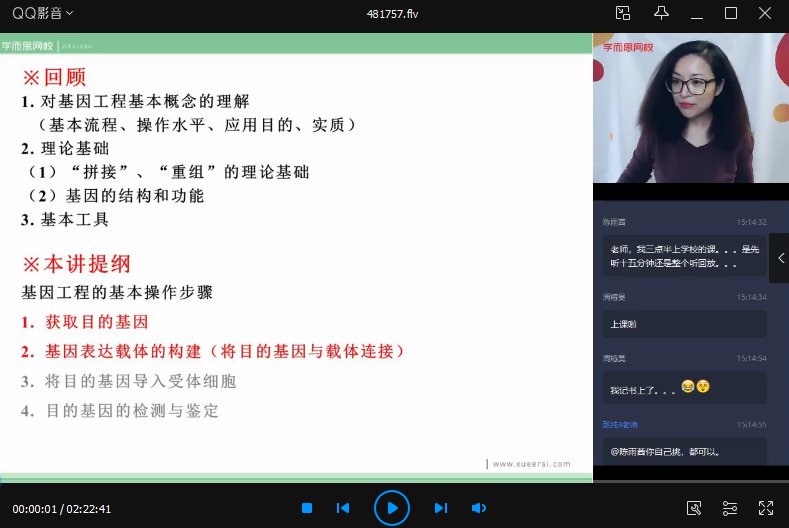Close the QQ影音 player window
This screenshot has height=528, width=789.
[766, 13]
